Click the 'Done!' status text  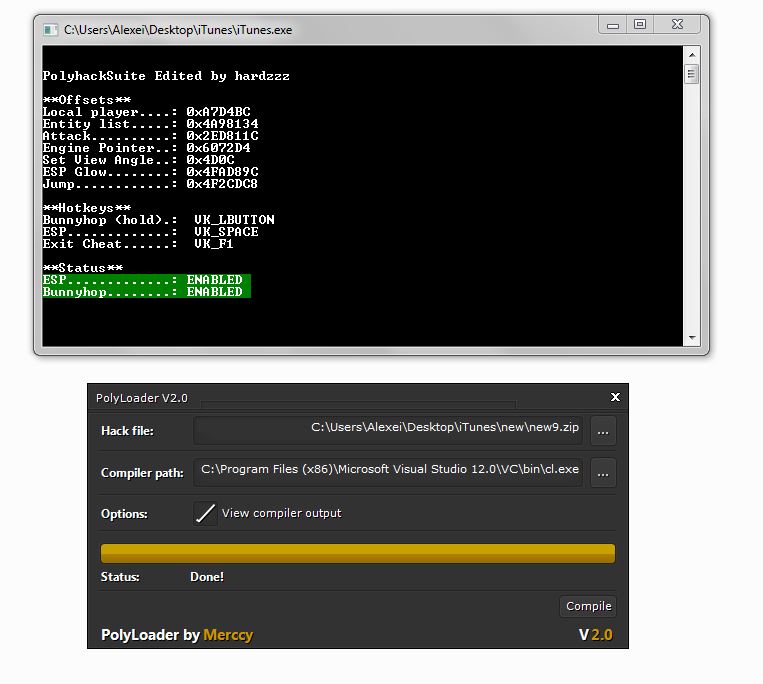tap(207, 577)
